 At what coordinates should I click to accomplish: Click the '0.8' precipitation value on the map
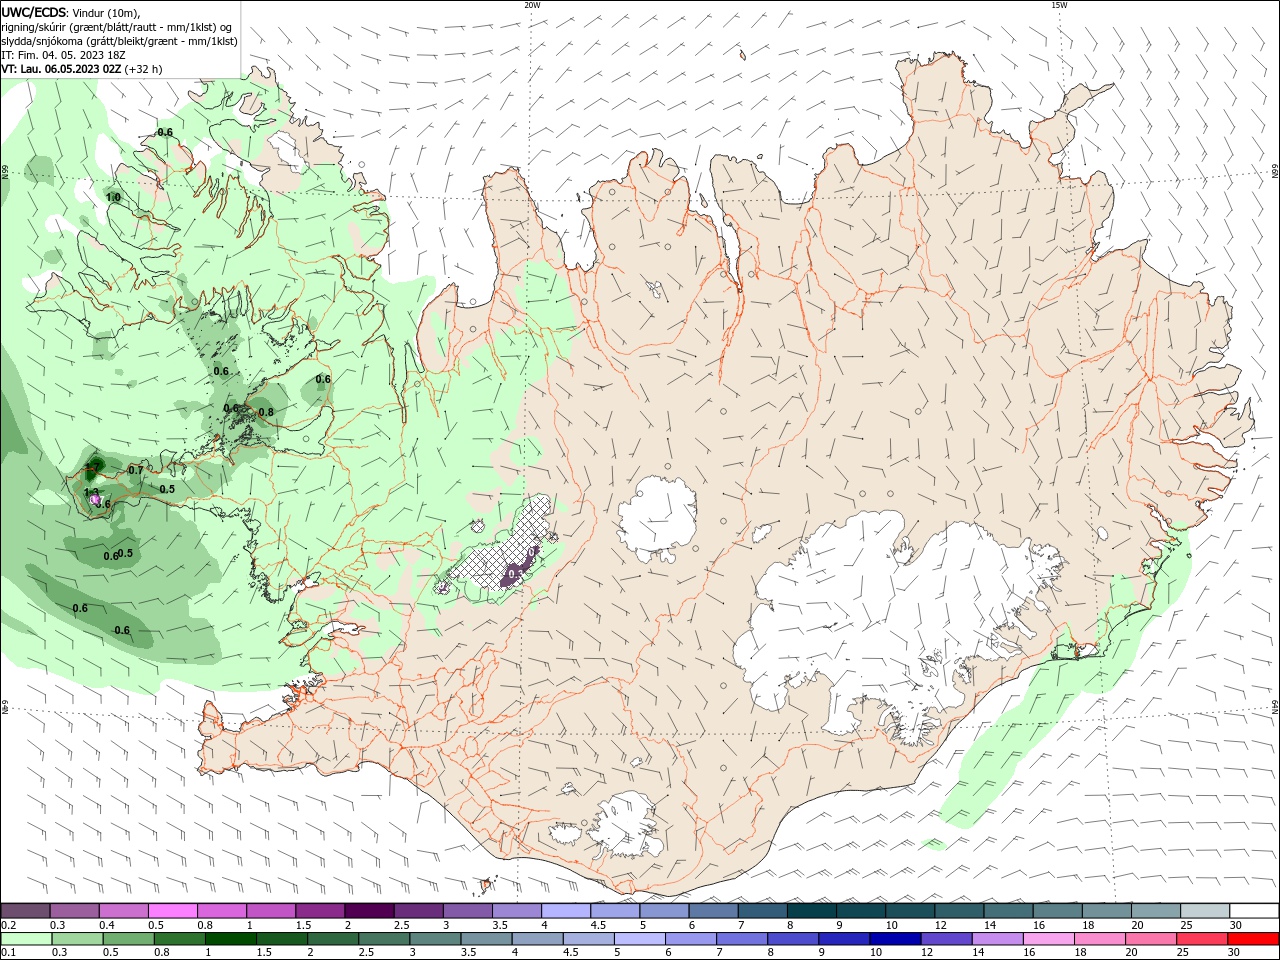pos(266,412)
